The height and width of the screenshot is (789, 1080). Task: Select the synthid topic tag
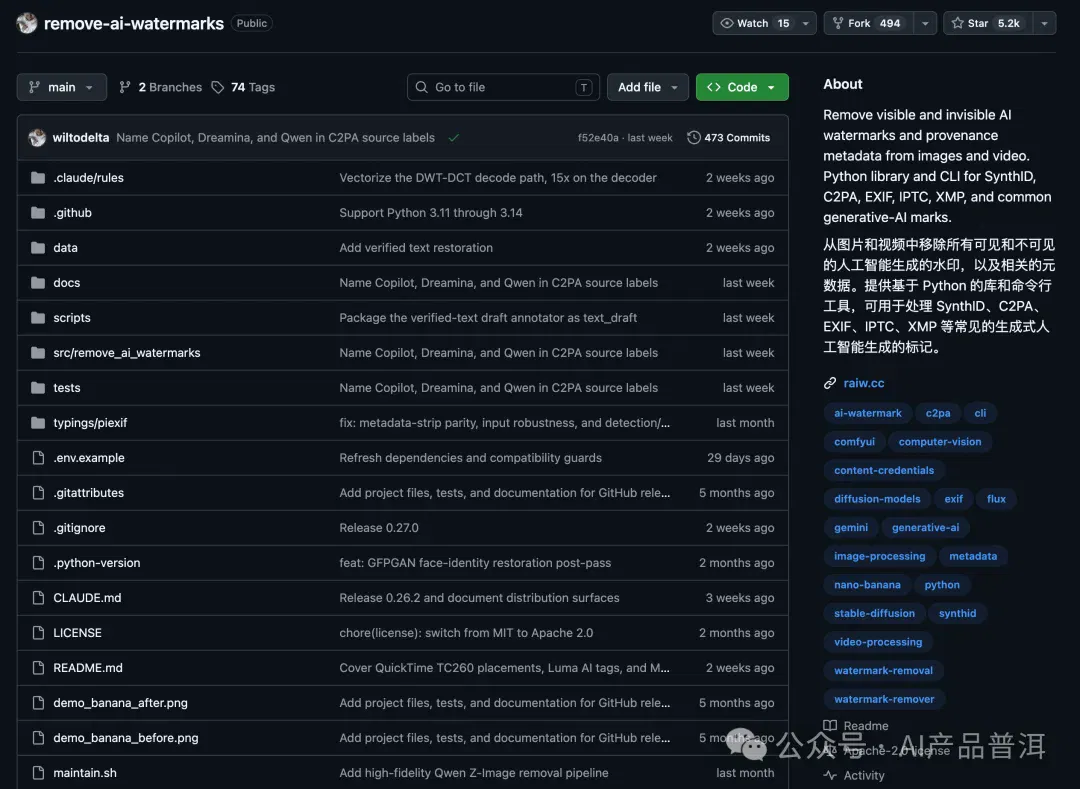click(x=957, y=613)
